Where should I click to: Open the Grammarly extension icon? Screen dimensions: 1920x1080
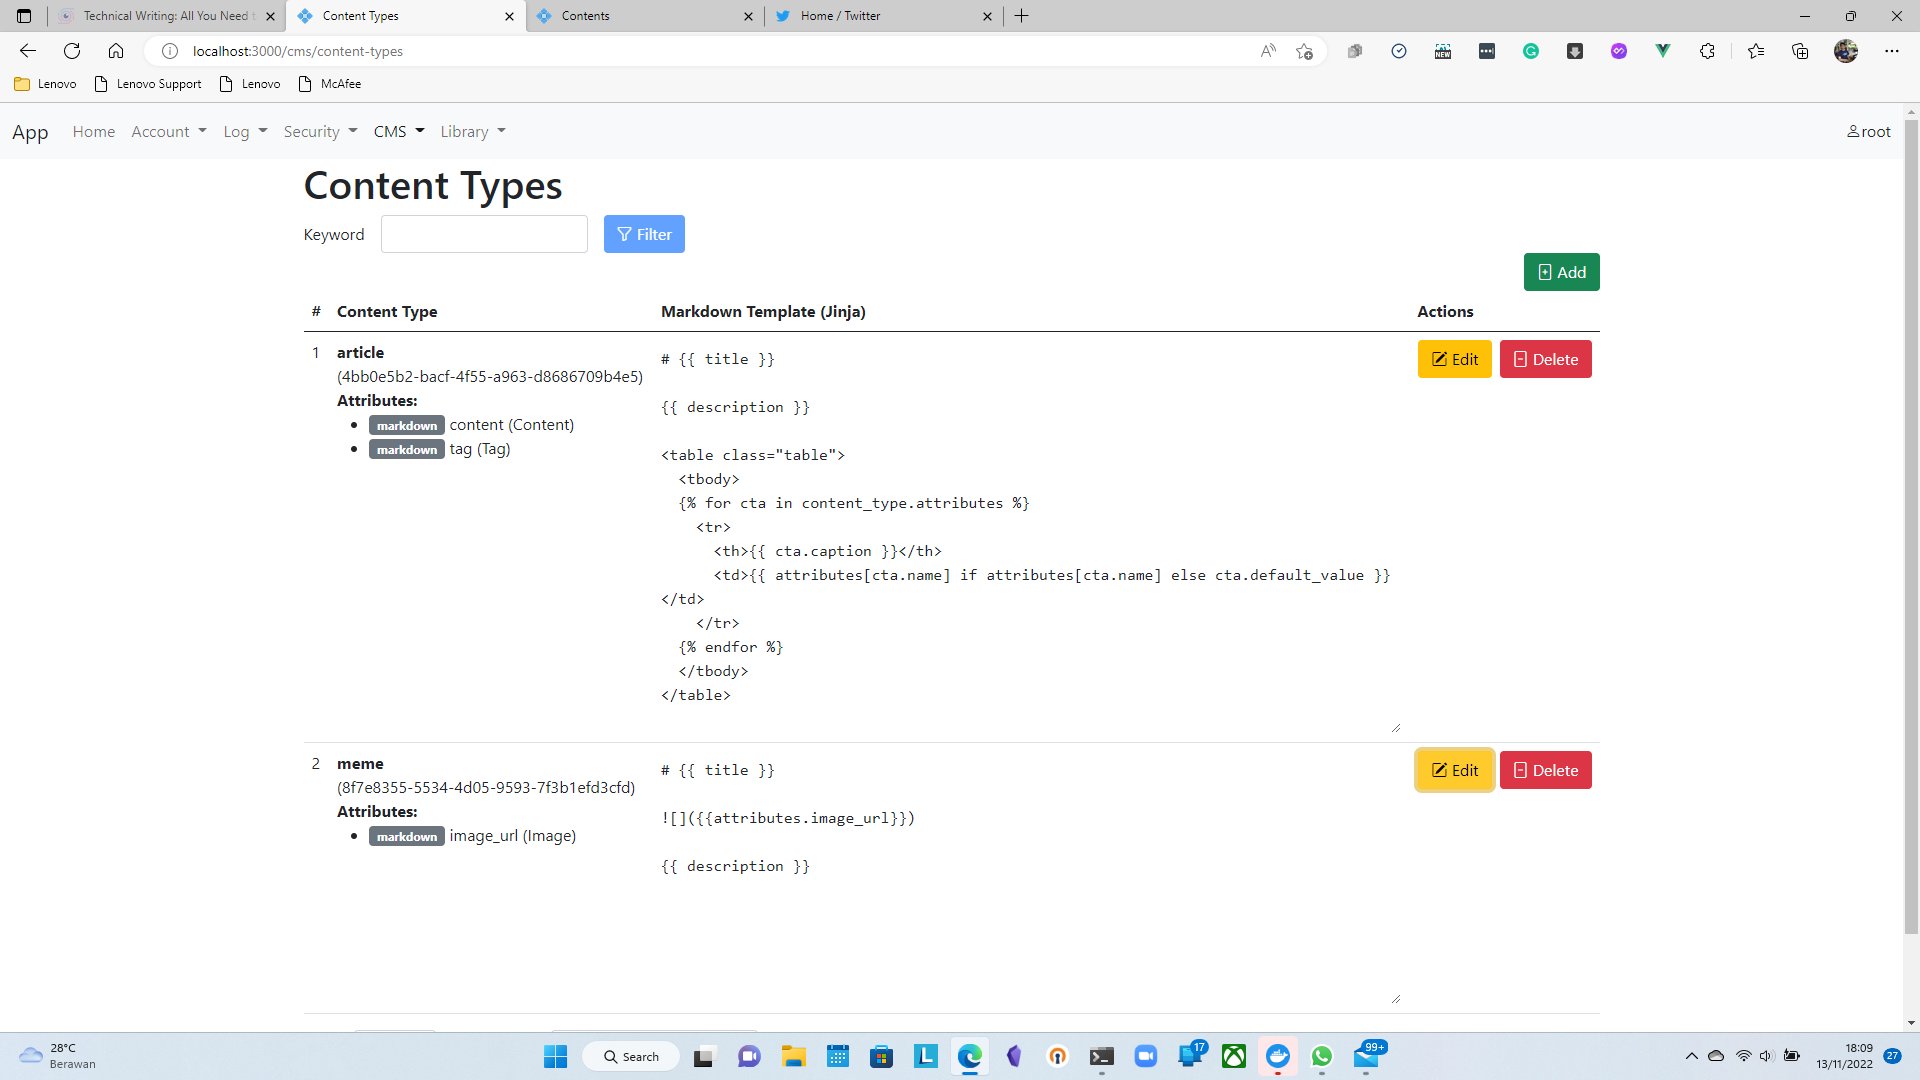coord(1531,51)
